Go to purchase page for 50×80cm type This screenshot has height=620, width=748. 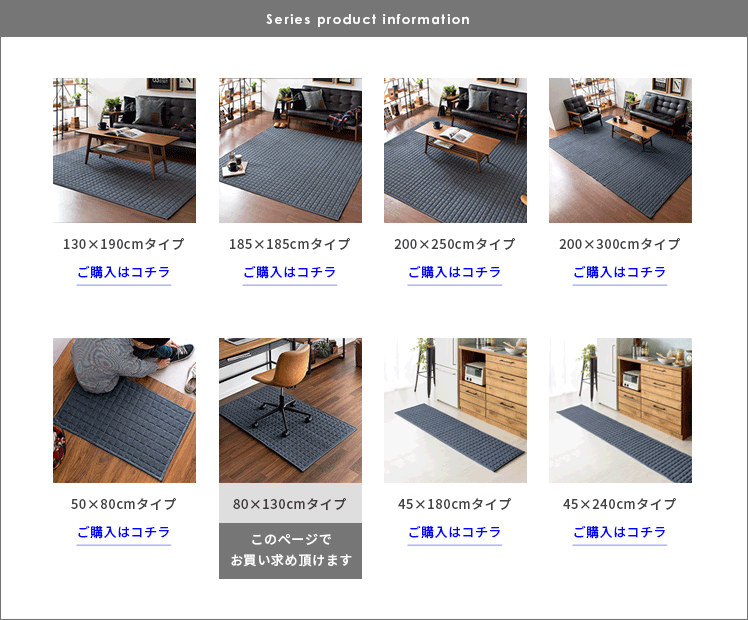[124, 532]
